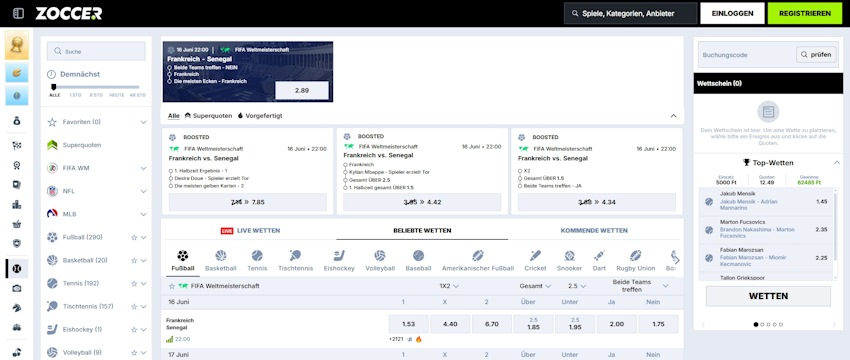Open the statistics bars icon beside 22:00
Image resolution: width=850 pixels, height=360 pixels.
point(169,339)
